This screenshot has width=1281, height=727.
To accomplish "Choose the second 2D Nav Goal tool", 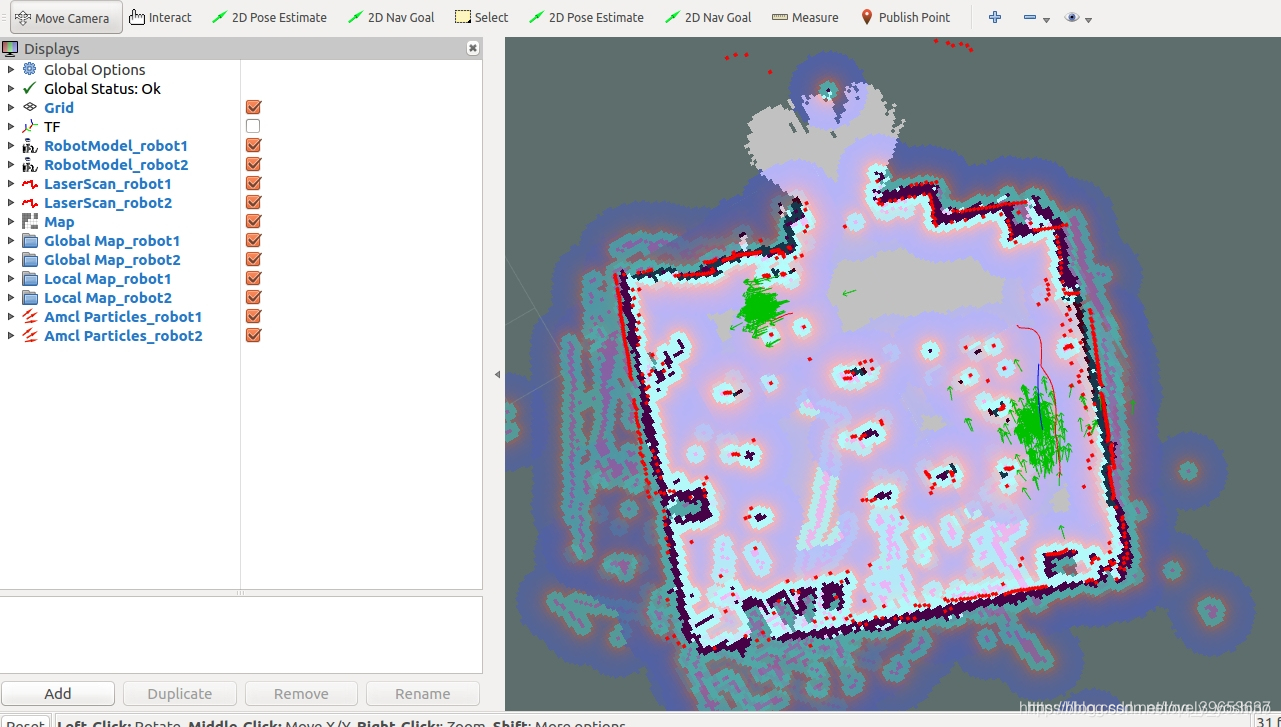I will (x=708, y=17).
